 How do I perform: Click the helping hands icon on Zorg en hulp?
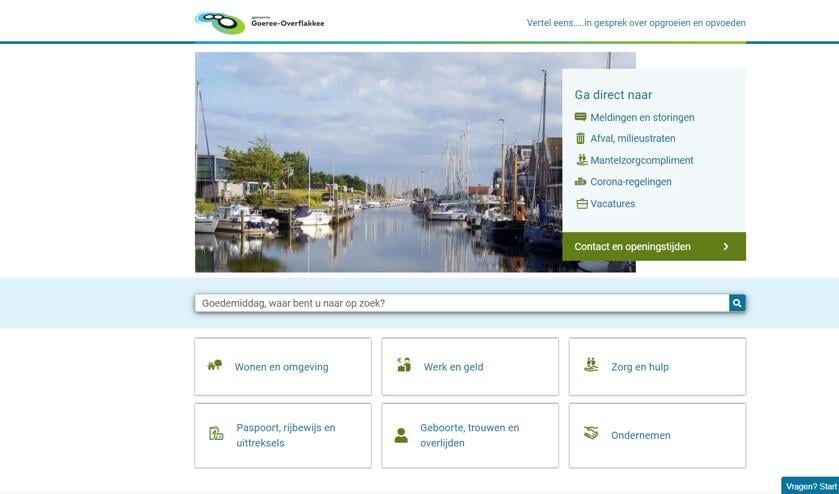tap(591, 365)
